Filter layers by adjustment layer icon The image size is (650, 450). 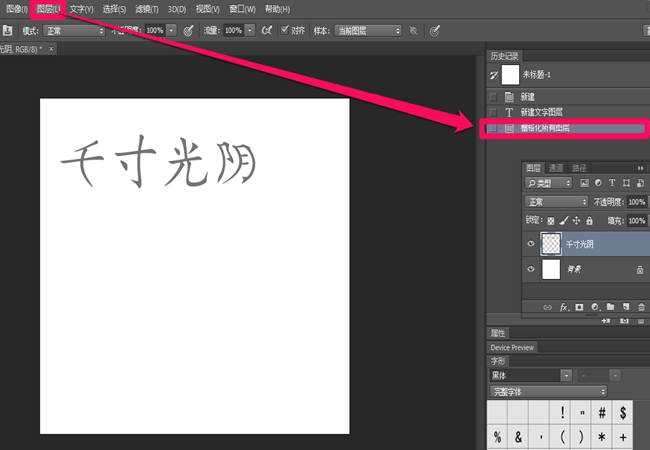(x=598, y=183)
